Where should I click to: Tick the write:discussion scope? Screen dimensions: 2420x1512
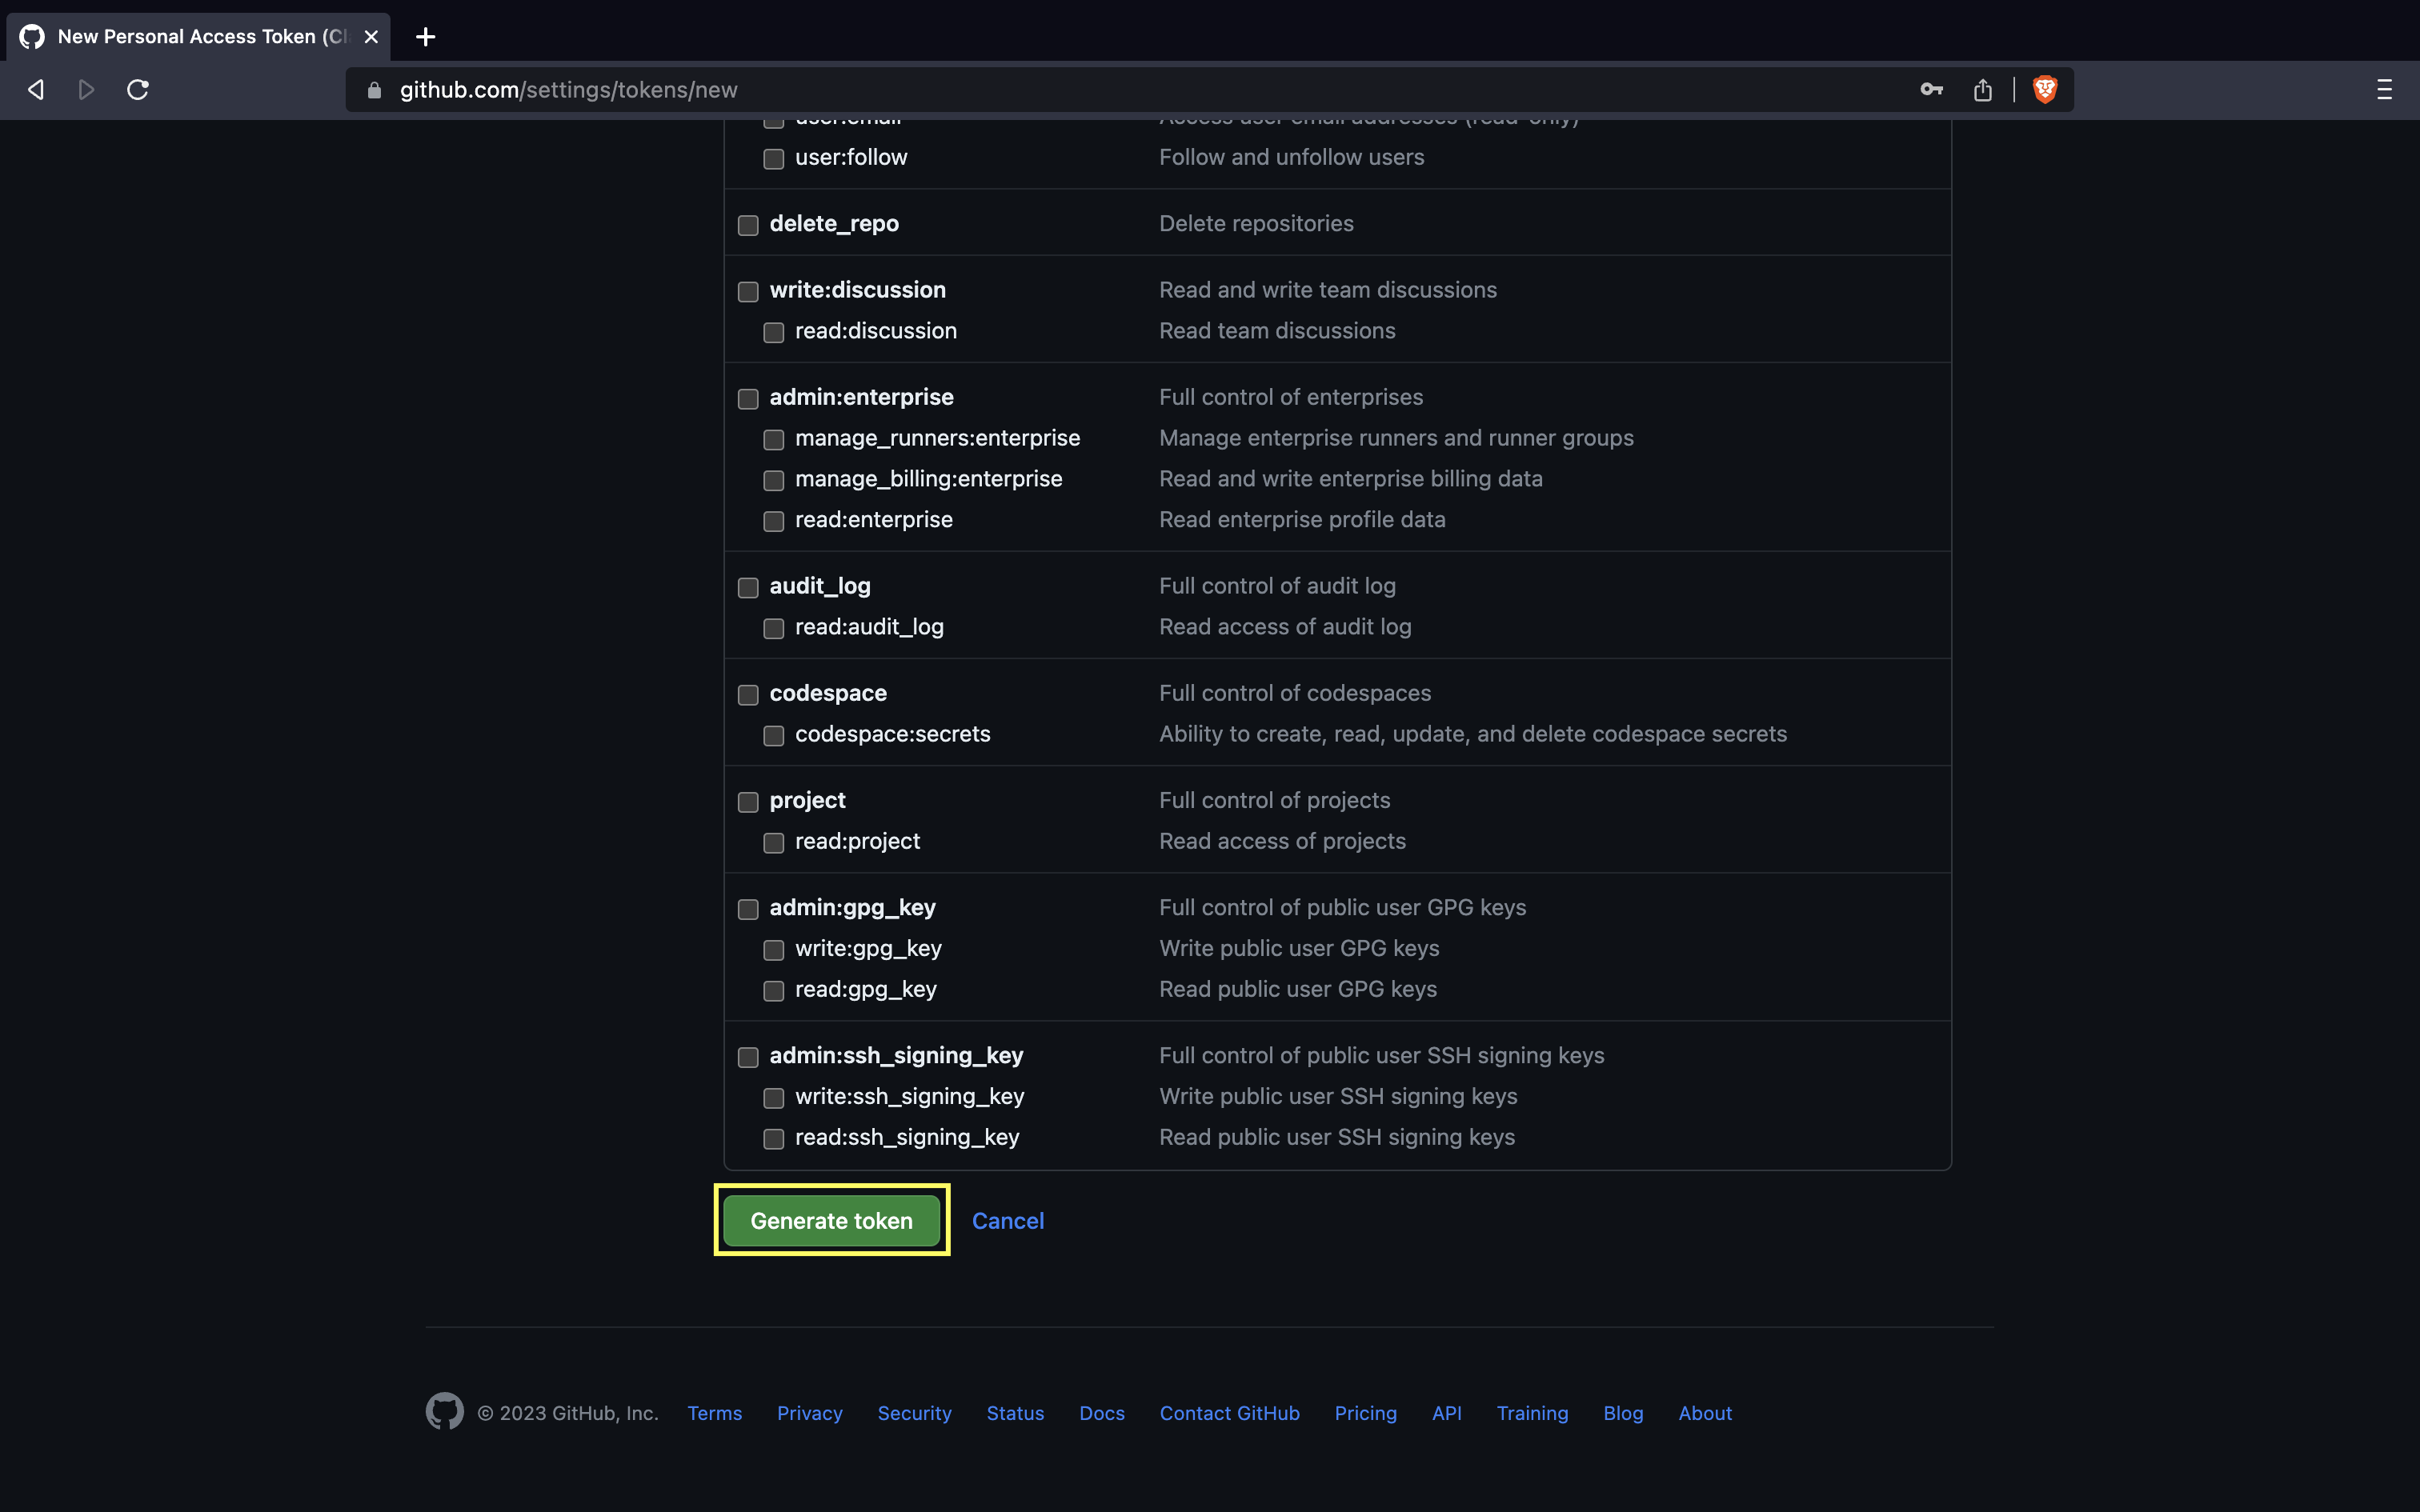click(x=748, y=292)
